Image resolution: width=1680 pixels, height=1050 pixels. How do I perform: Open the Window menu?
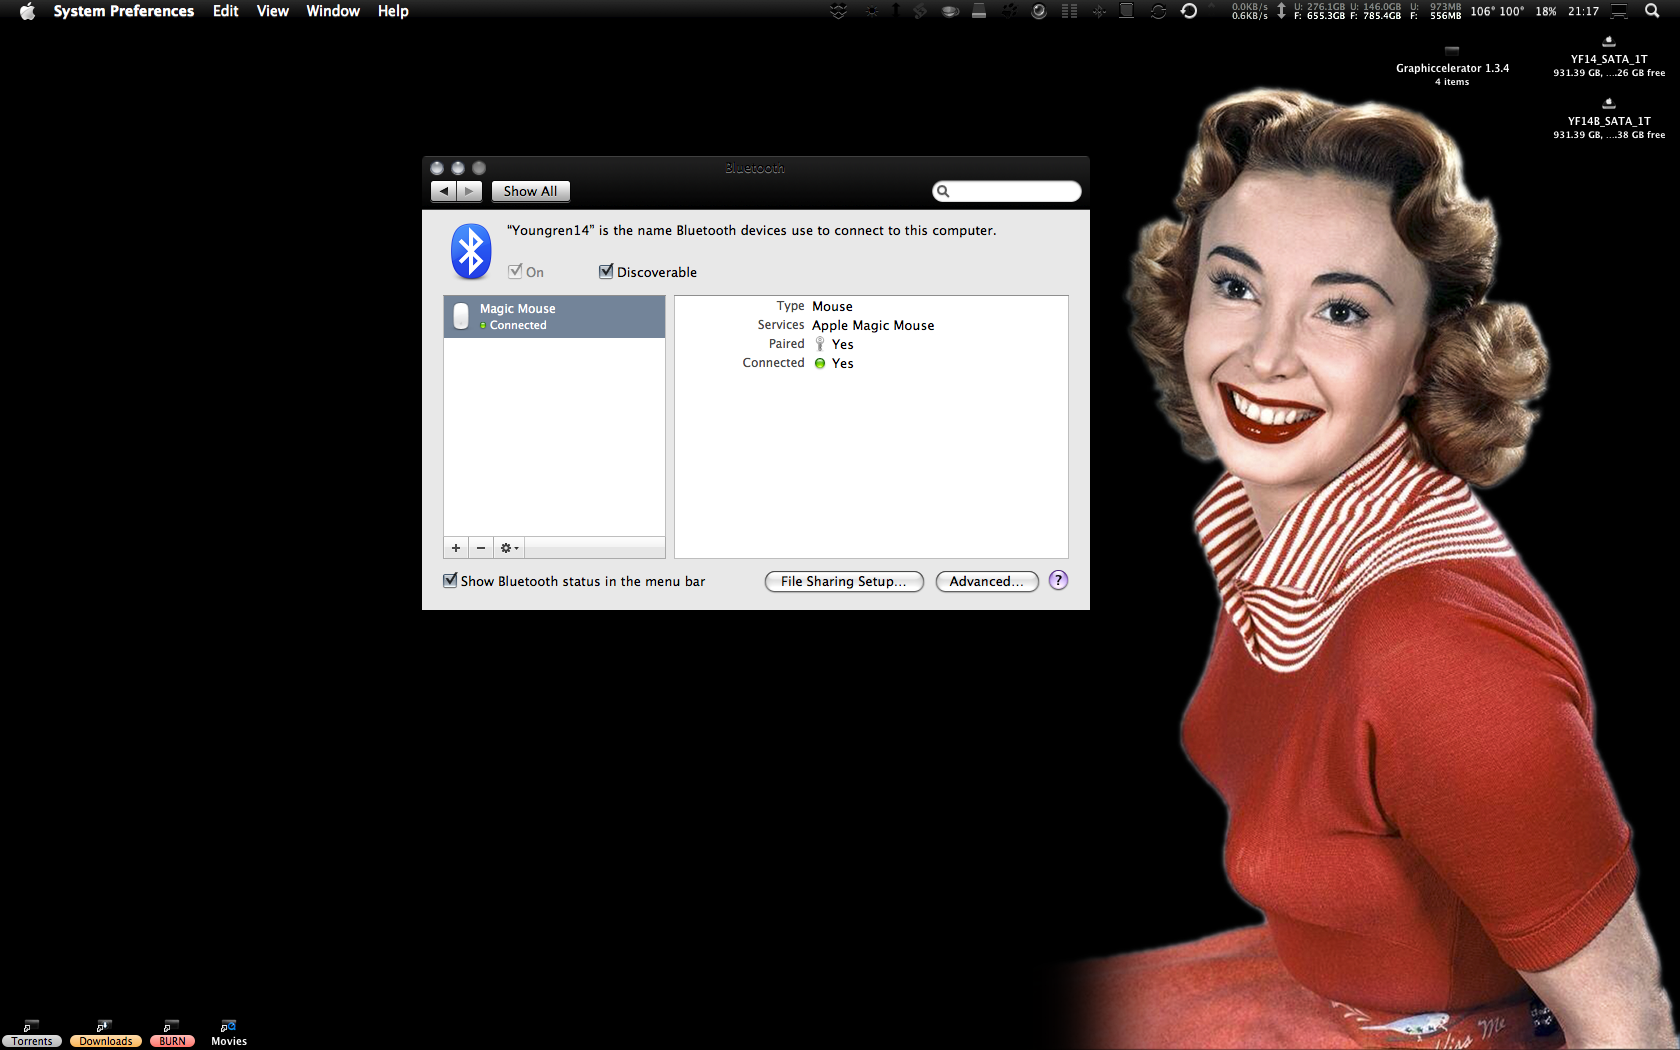click(333, 11)
